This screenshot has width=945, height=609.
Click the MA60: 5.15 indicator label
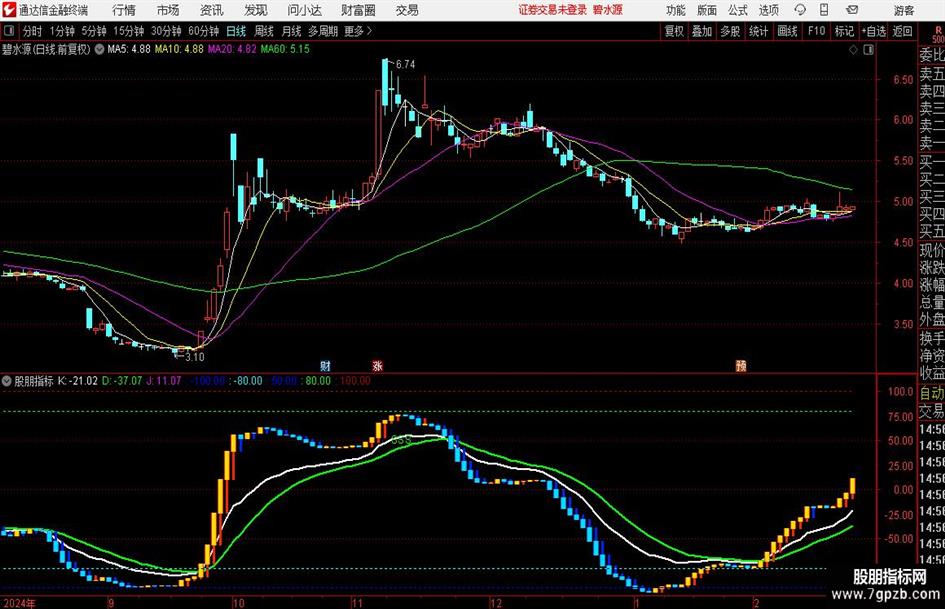click(285, 49)
